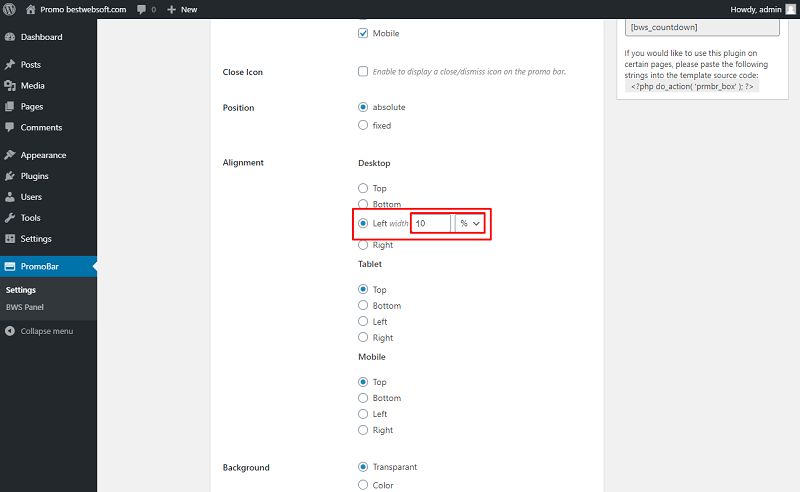Click the Collapse menu arrow icon
The image size is (800, 492).
click(x=10, y=331)
